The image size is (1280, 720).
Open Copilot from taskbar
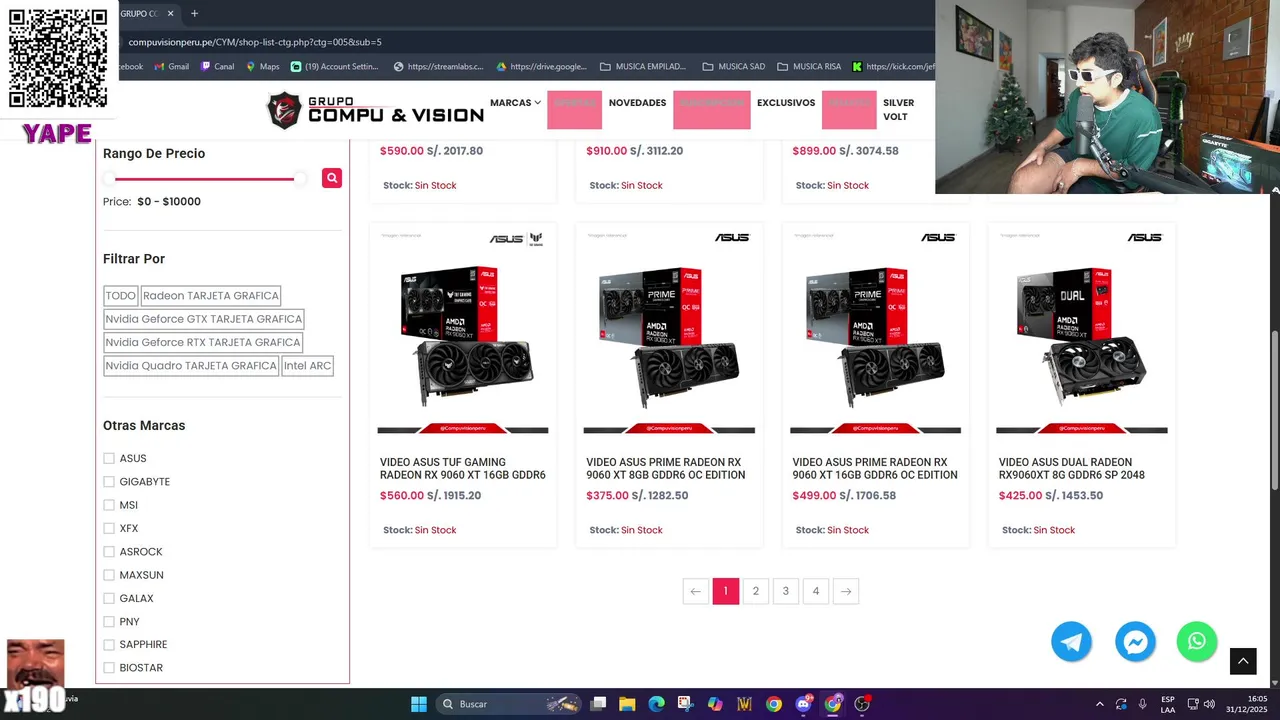point(715,704)
